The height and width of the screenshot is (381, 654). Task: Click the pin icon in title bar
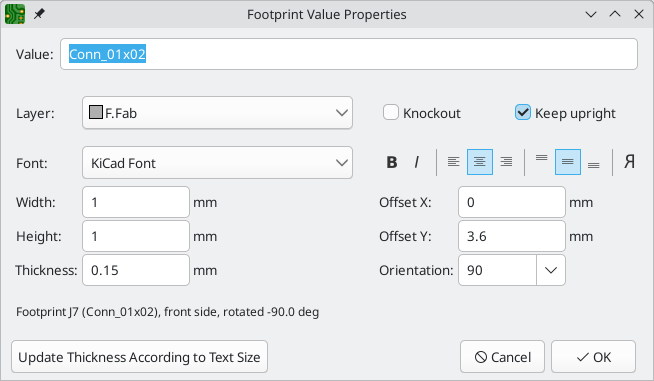pos(39,14)
